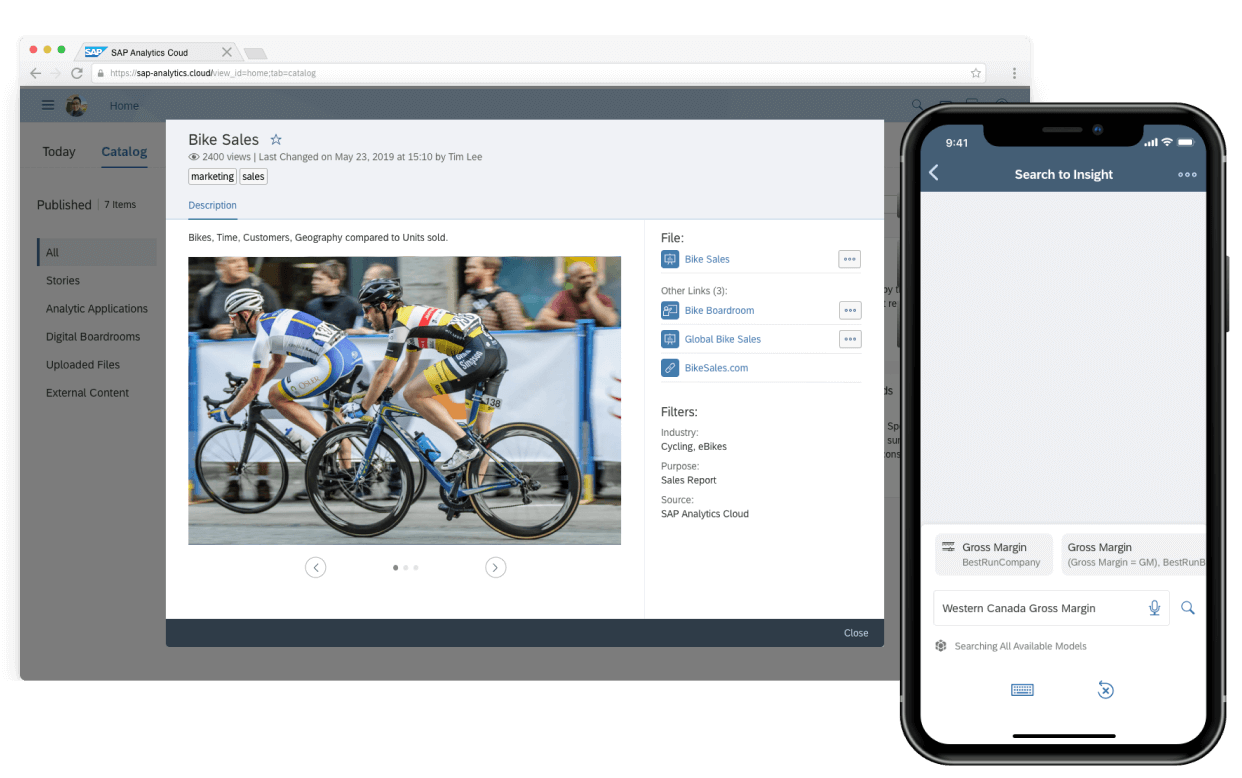Open the Bike Sales file link
The width and height of the screenshot is (1242, 778).
click(707, 259)
